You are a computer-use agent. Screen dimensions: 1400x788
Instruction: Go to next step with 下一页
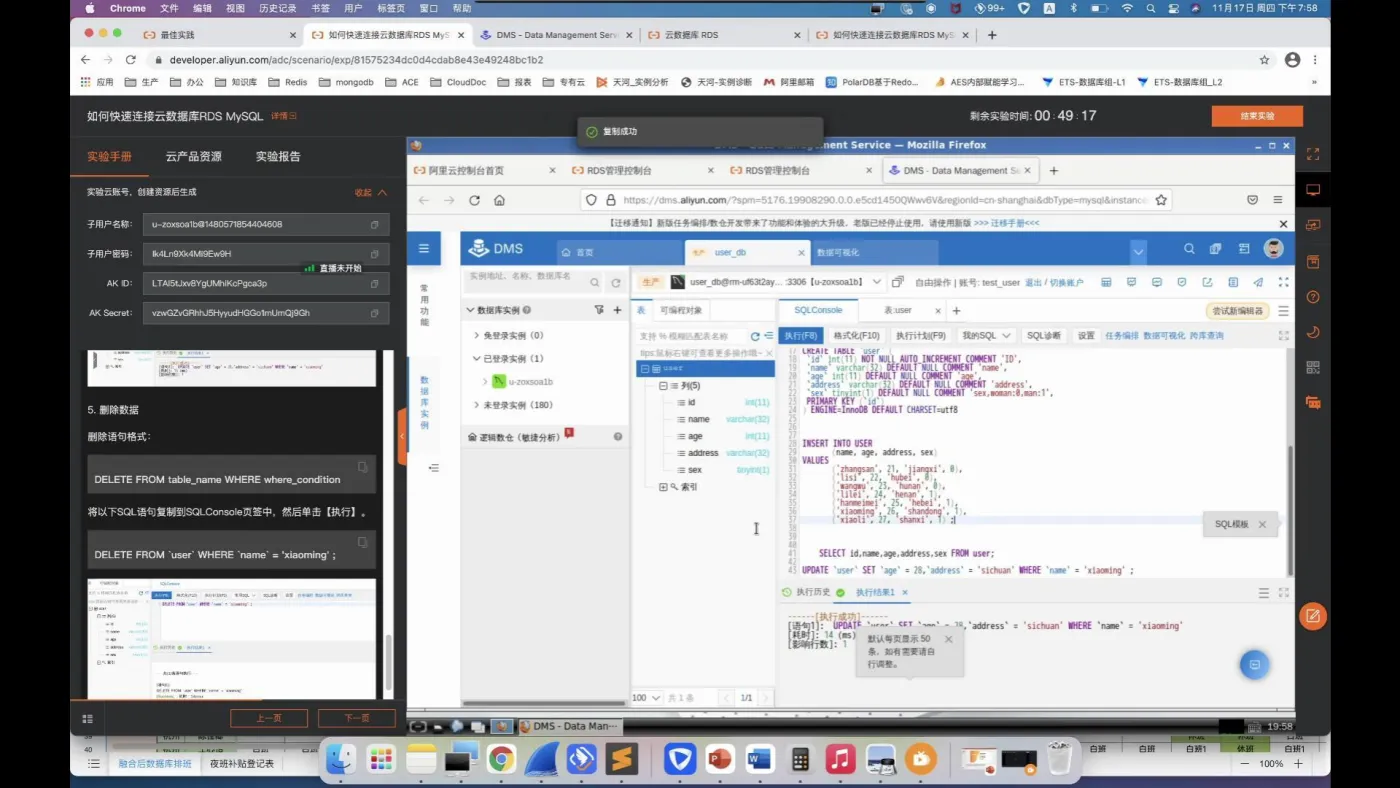click(x=357, y=718)
